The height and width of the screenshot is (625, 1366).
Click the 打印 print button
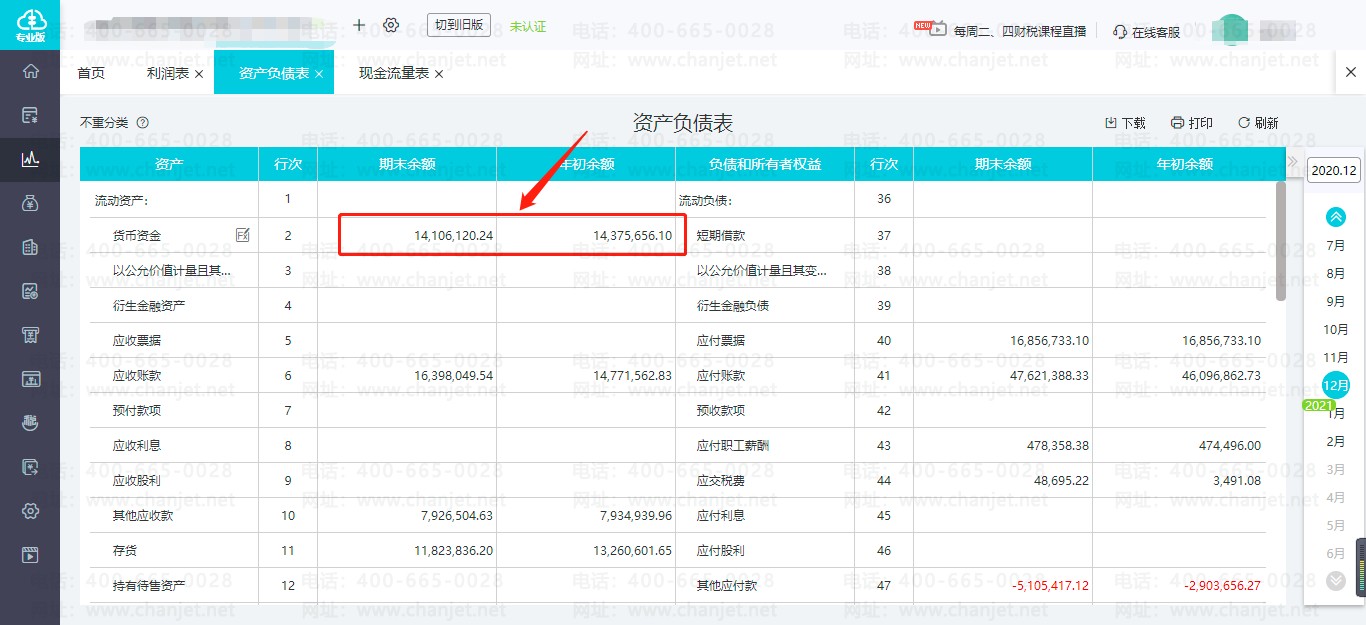tap(1192, 122)
